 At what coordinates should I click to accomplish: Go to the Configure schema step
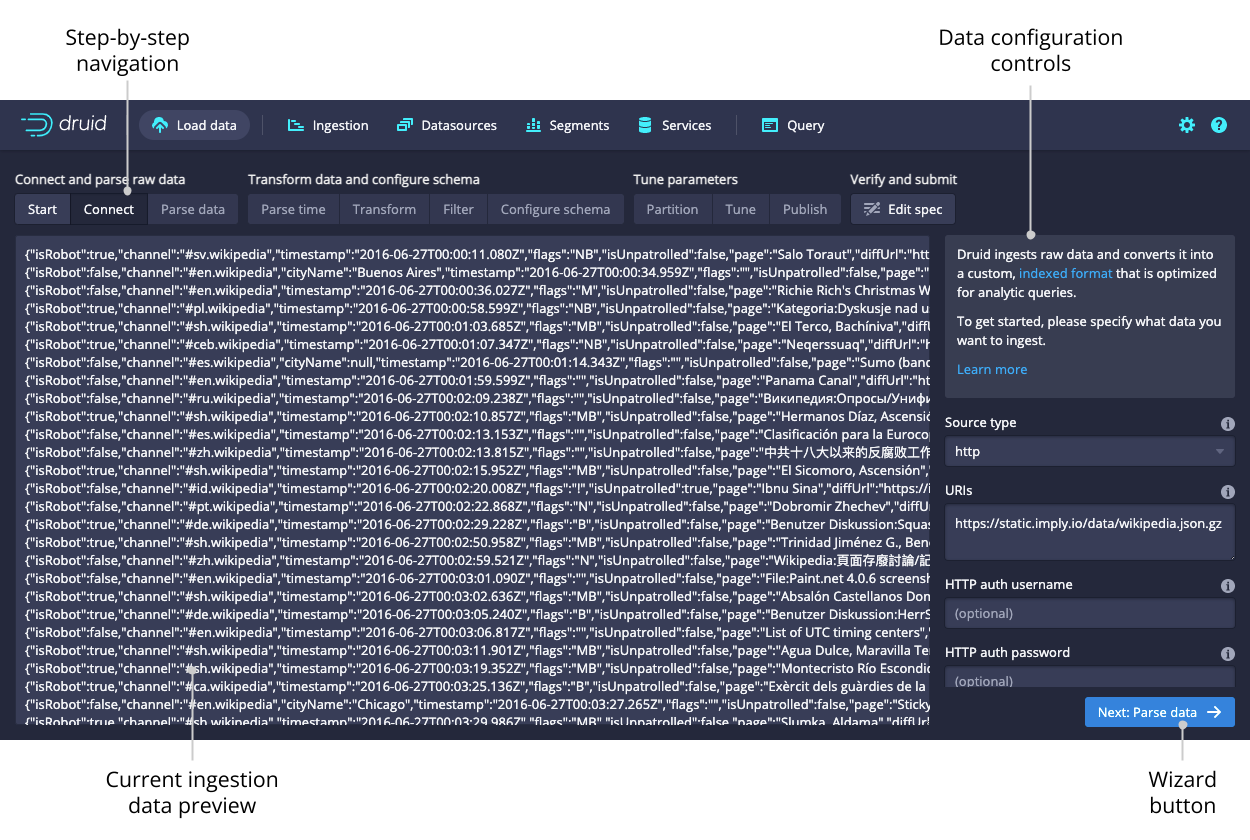[x=556, y=209]
